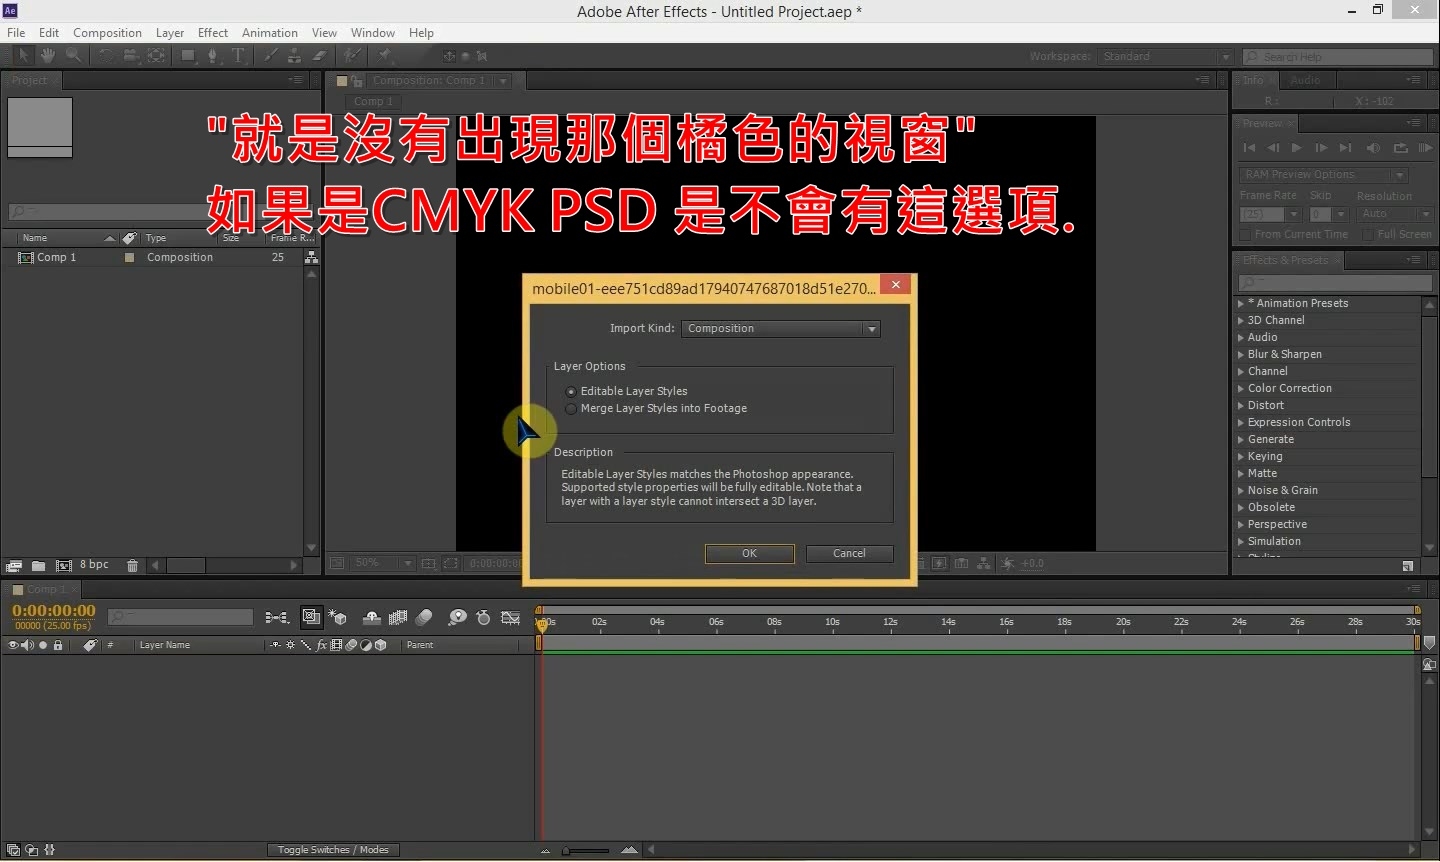Open the composition mini-flowchart in timeline

[277, 618]
